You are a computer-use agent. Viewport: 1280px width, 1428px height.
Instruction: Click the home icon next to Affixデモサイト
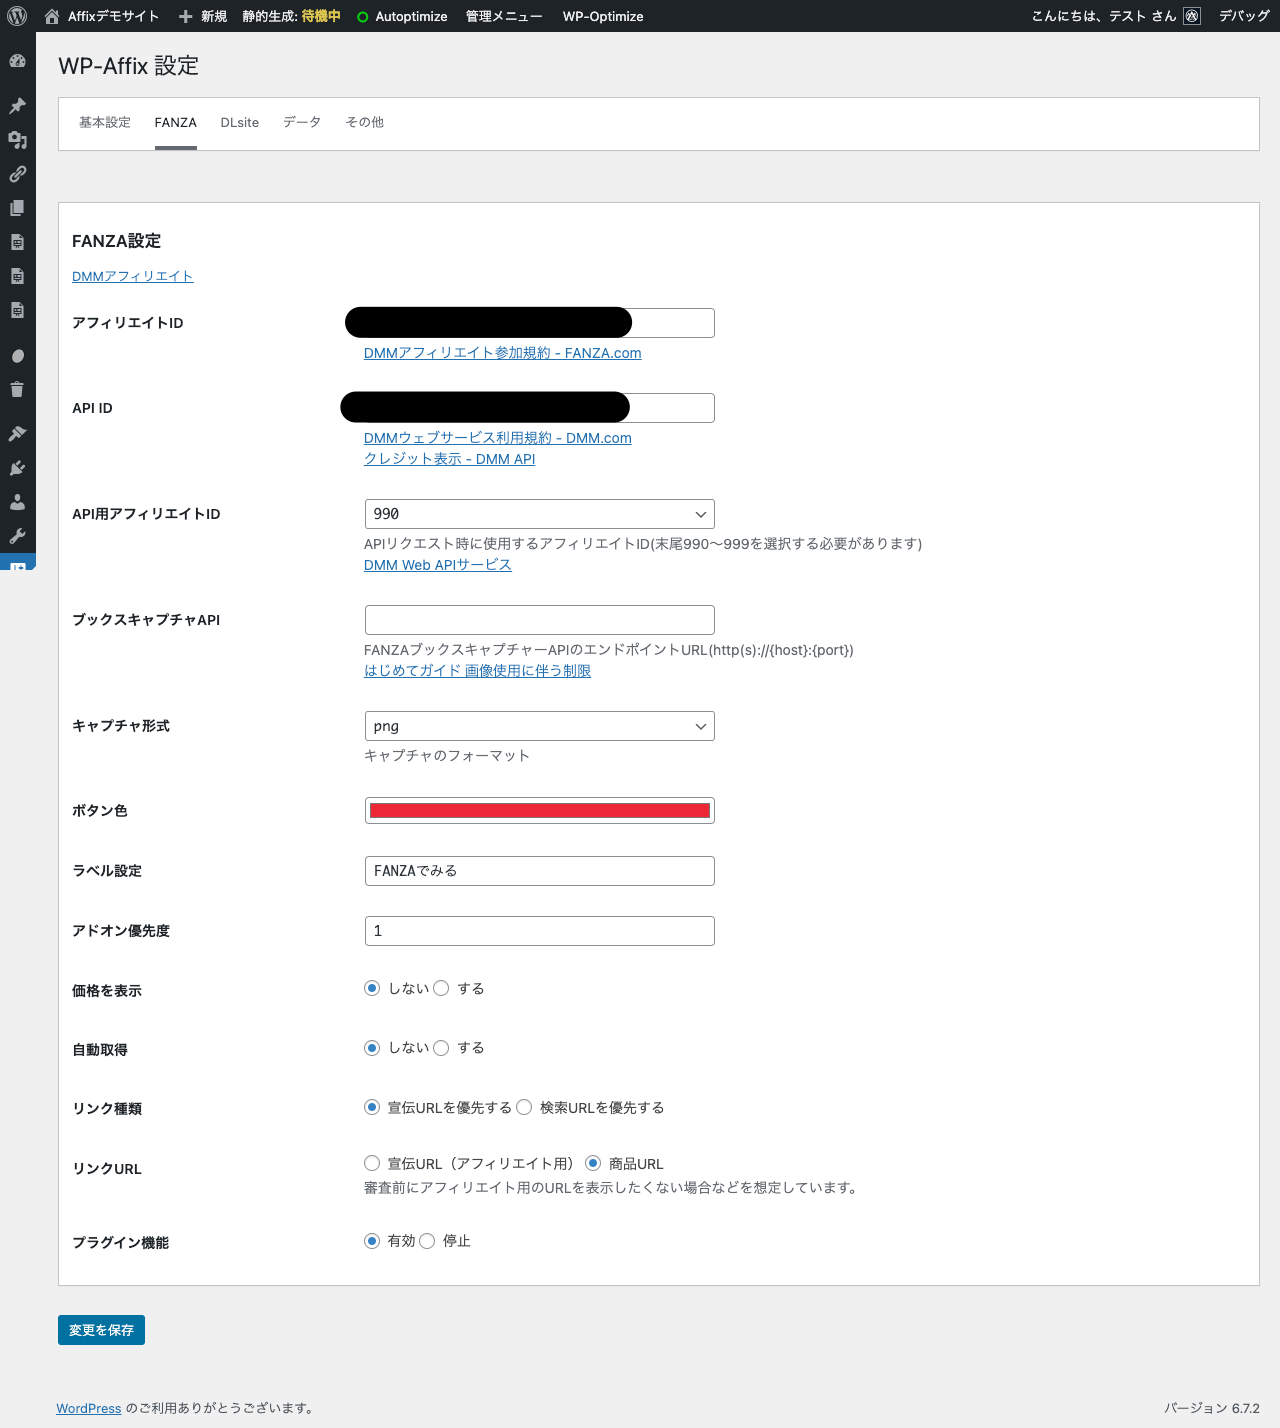(x=52, y=16)
